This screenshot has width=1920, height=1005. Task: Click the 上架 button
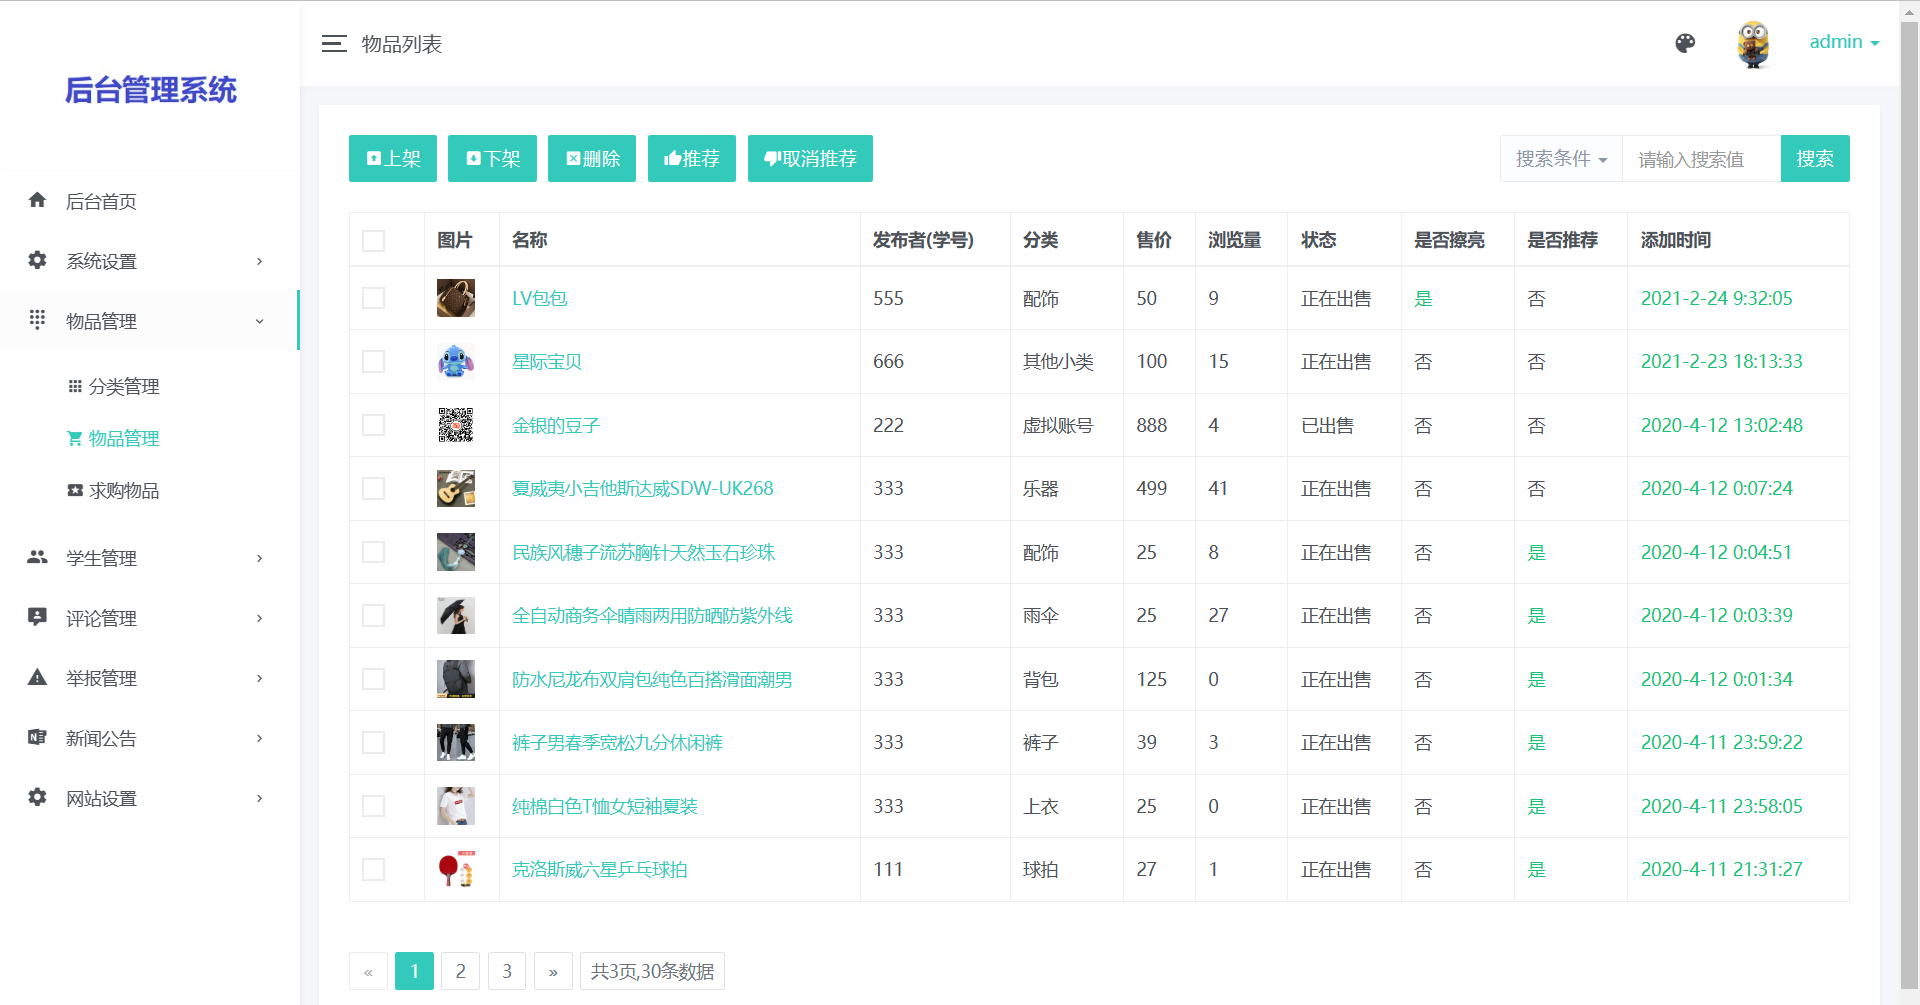[393, 158]
